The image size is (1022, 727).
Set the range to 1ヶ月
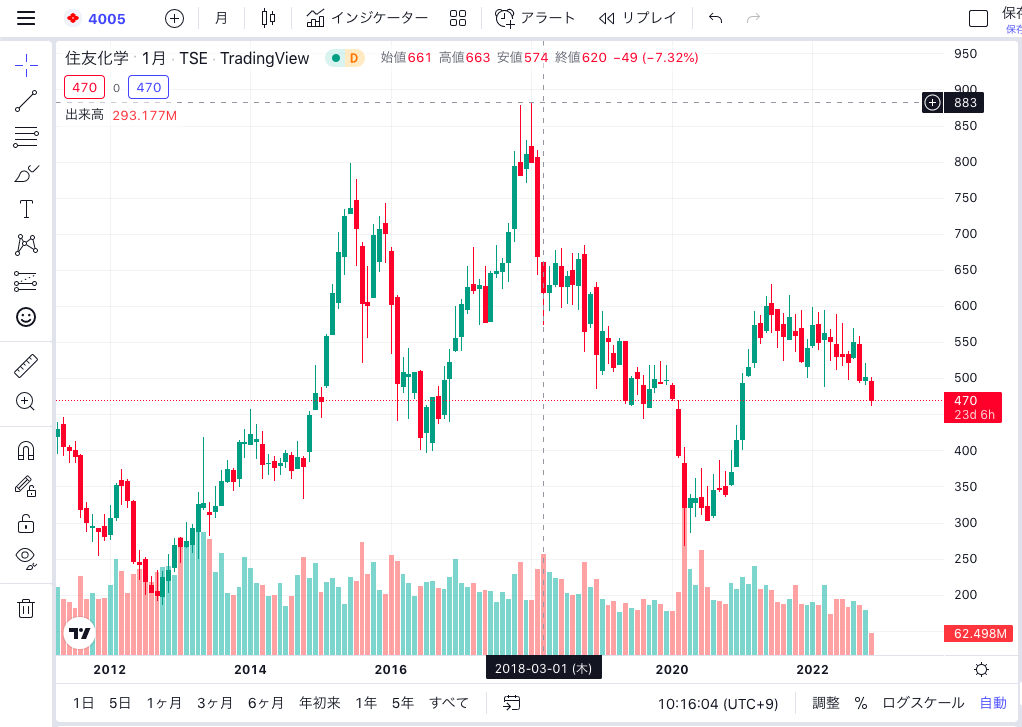(164, 703)
